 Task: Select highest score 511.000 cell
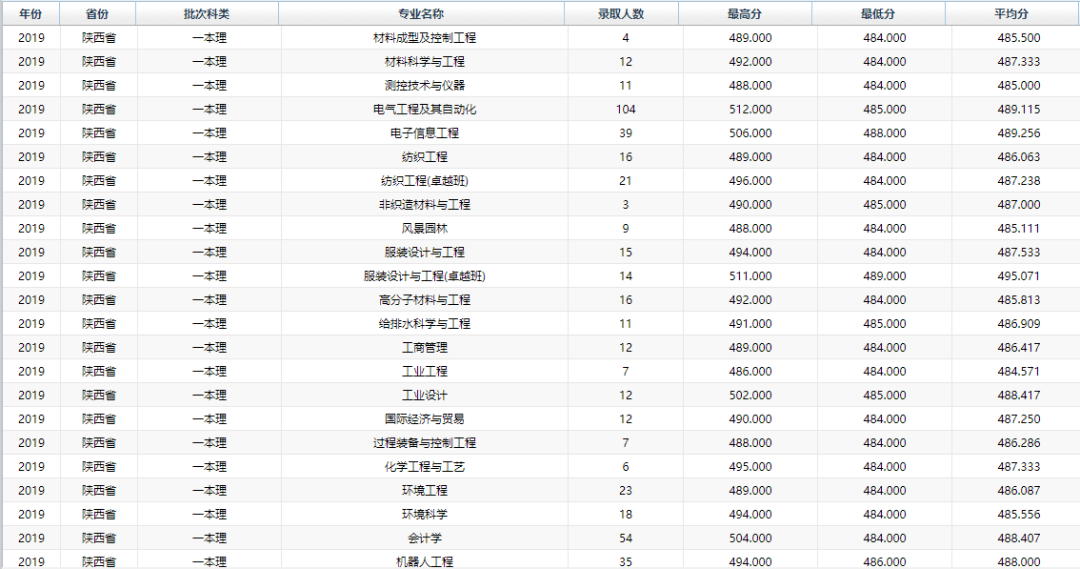[750, 276]
